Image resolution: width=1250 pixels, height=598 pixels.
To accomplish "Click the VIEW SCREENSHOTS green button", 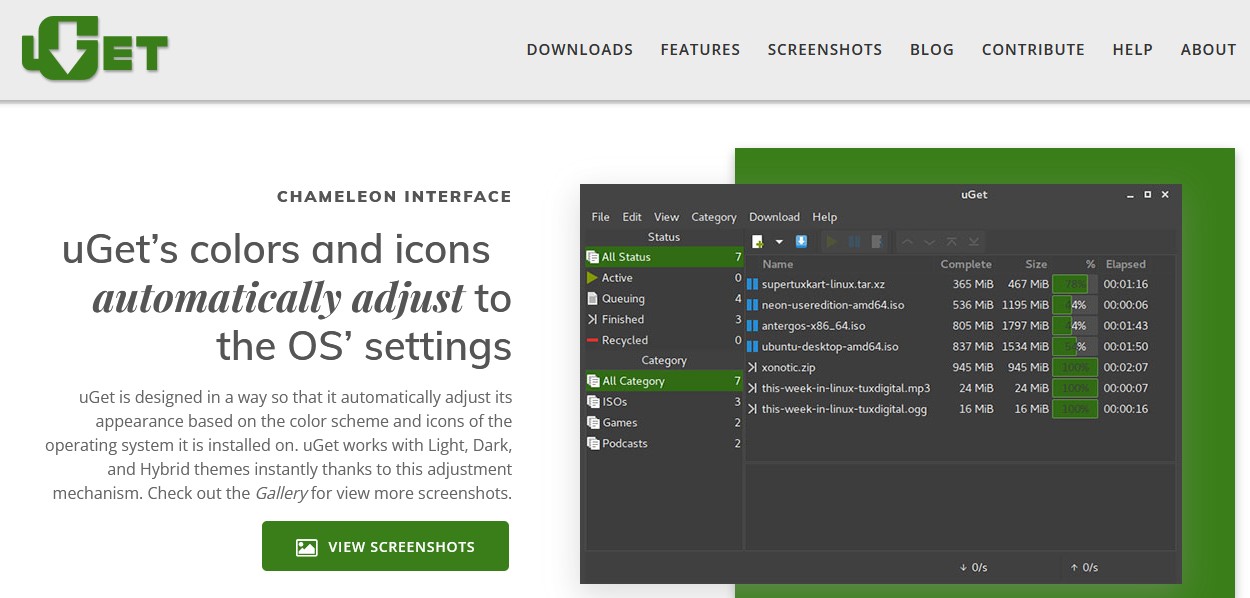I will click(x=385, y=546).
